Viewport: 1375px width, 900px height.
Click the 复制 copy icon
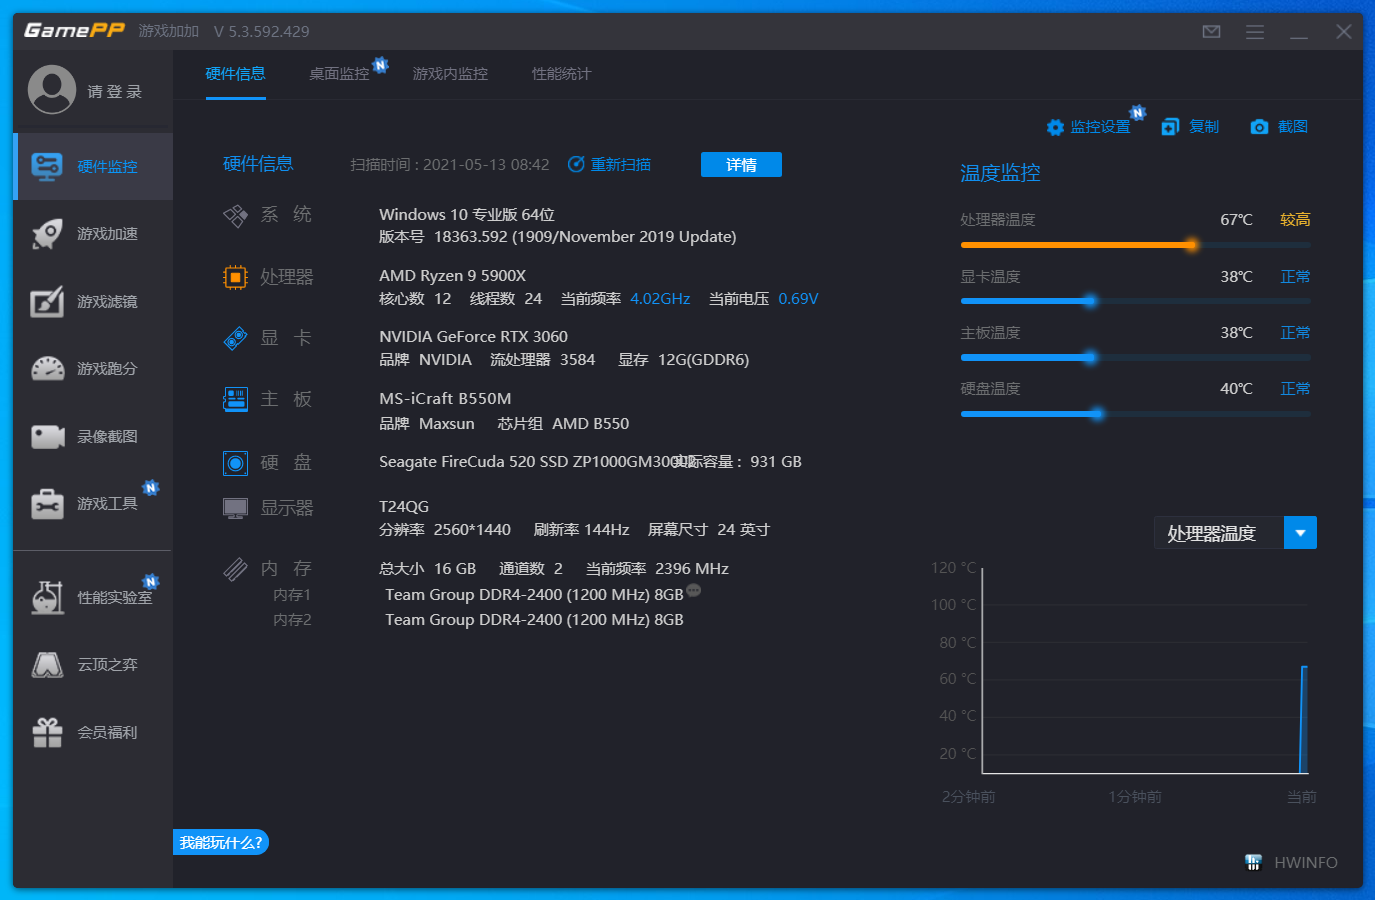coord(1170,127)
